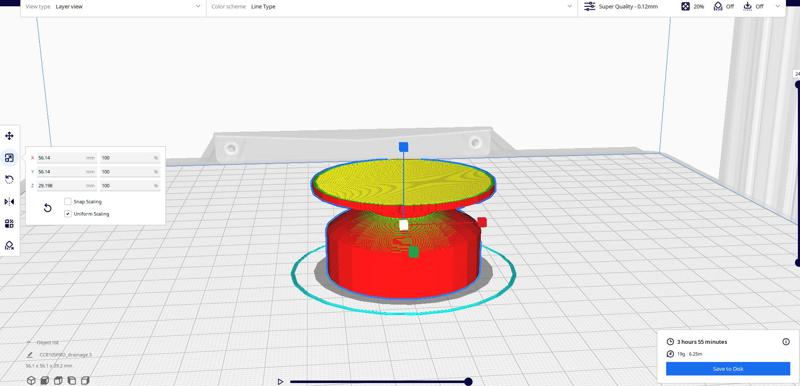Click the print settings sliders icon
The width and height of the screenshot is (800, 386).
point(590,7)
